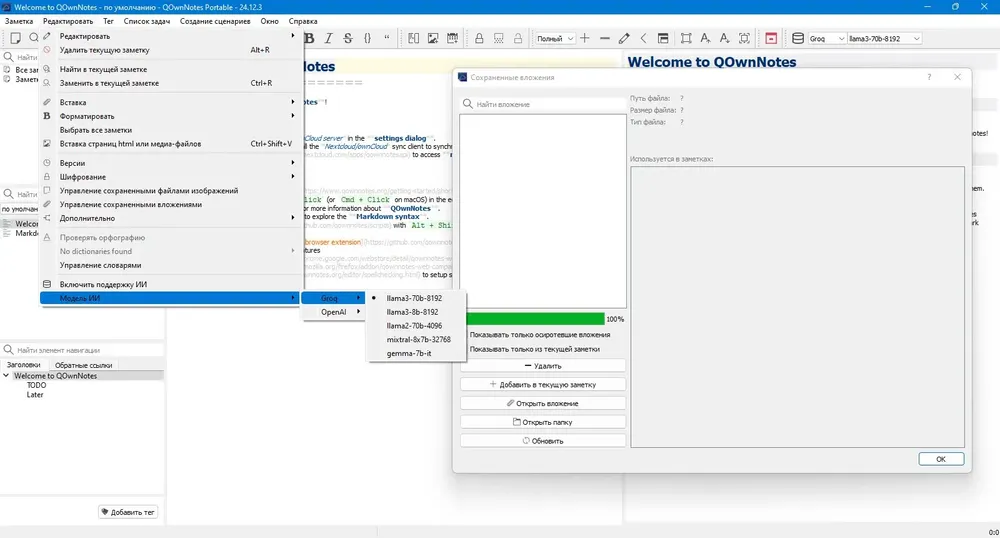Expand the Вставка submenu arrow
The width and height of the screenshot is (1000, 538).
pos(293,102)
